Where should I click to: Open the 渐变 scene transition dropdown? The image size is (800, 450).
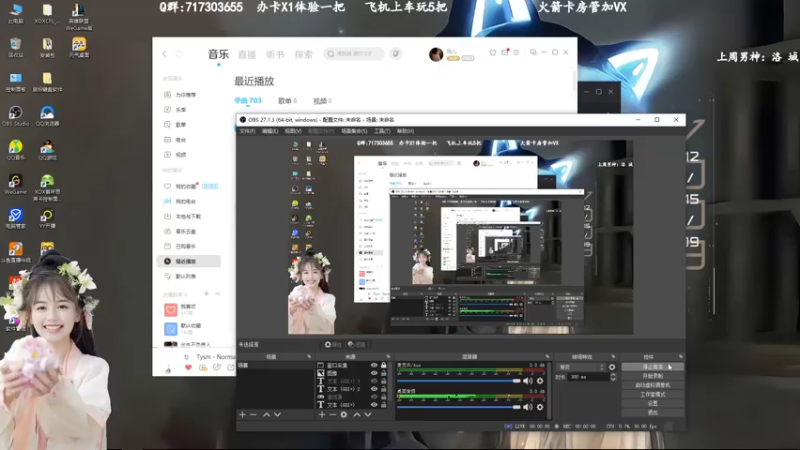click(581, 367)
